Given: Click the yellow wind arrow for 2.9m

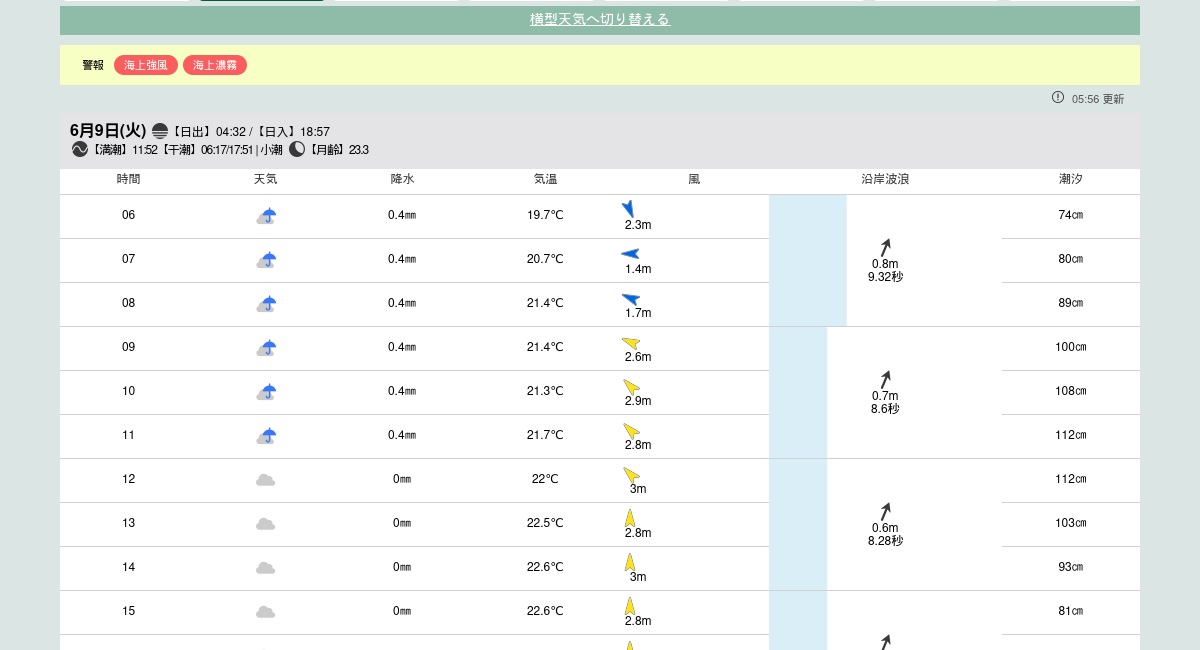Looking at the screenshot, I should (x=631, y=386).
